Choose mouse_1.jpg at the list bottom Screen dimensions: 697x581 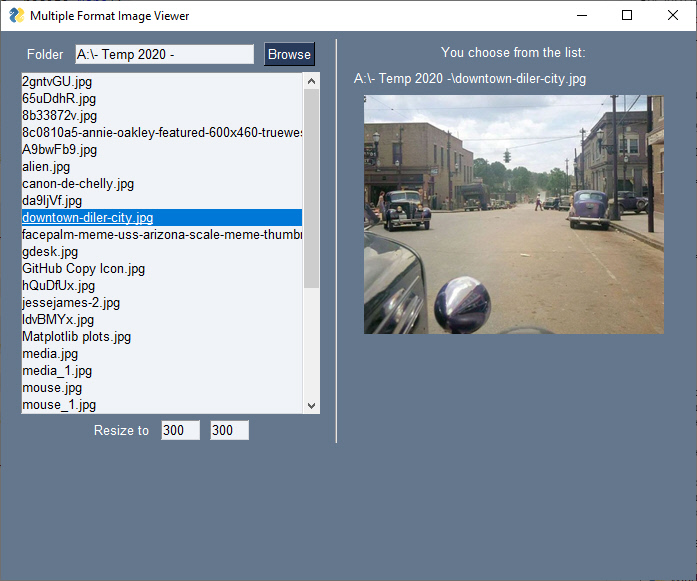click(x=59, y=404)
